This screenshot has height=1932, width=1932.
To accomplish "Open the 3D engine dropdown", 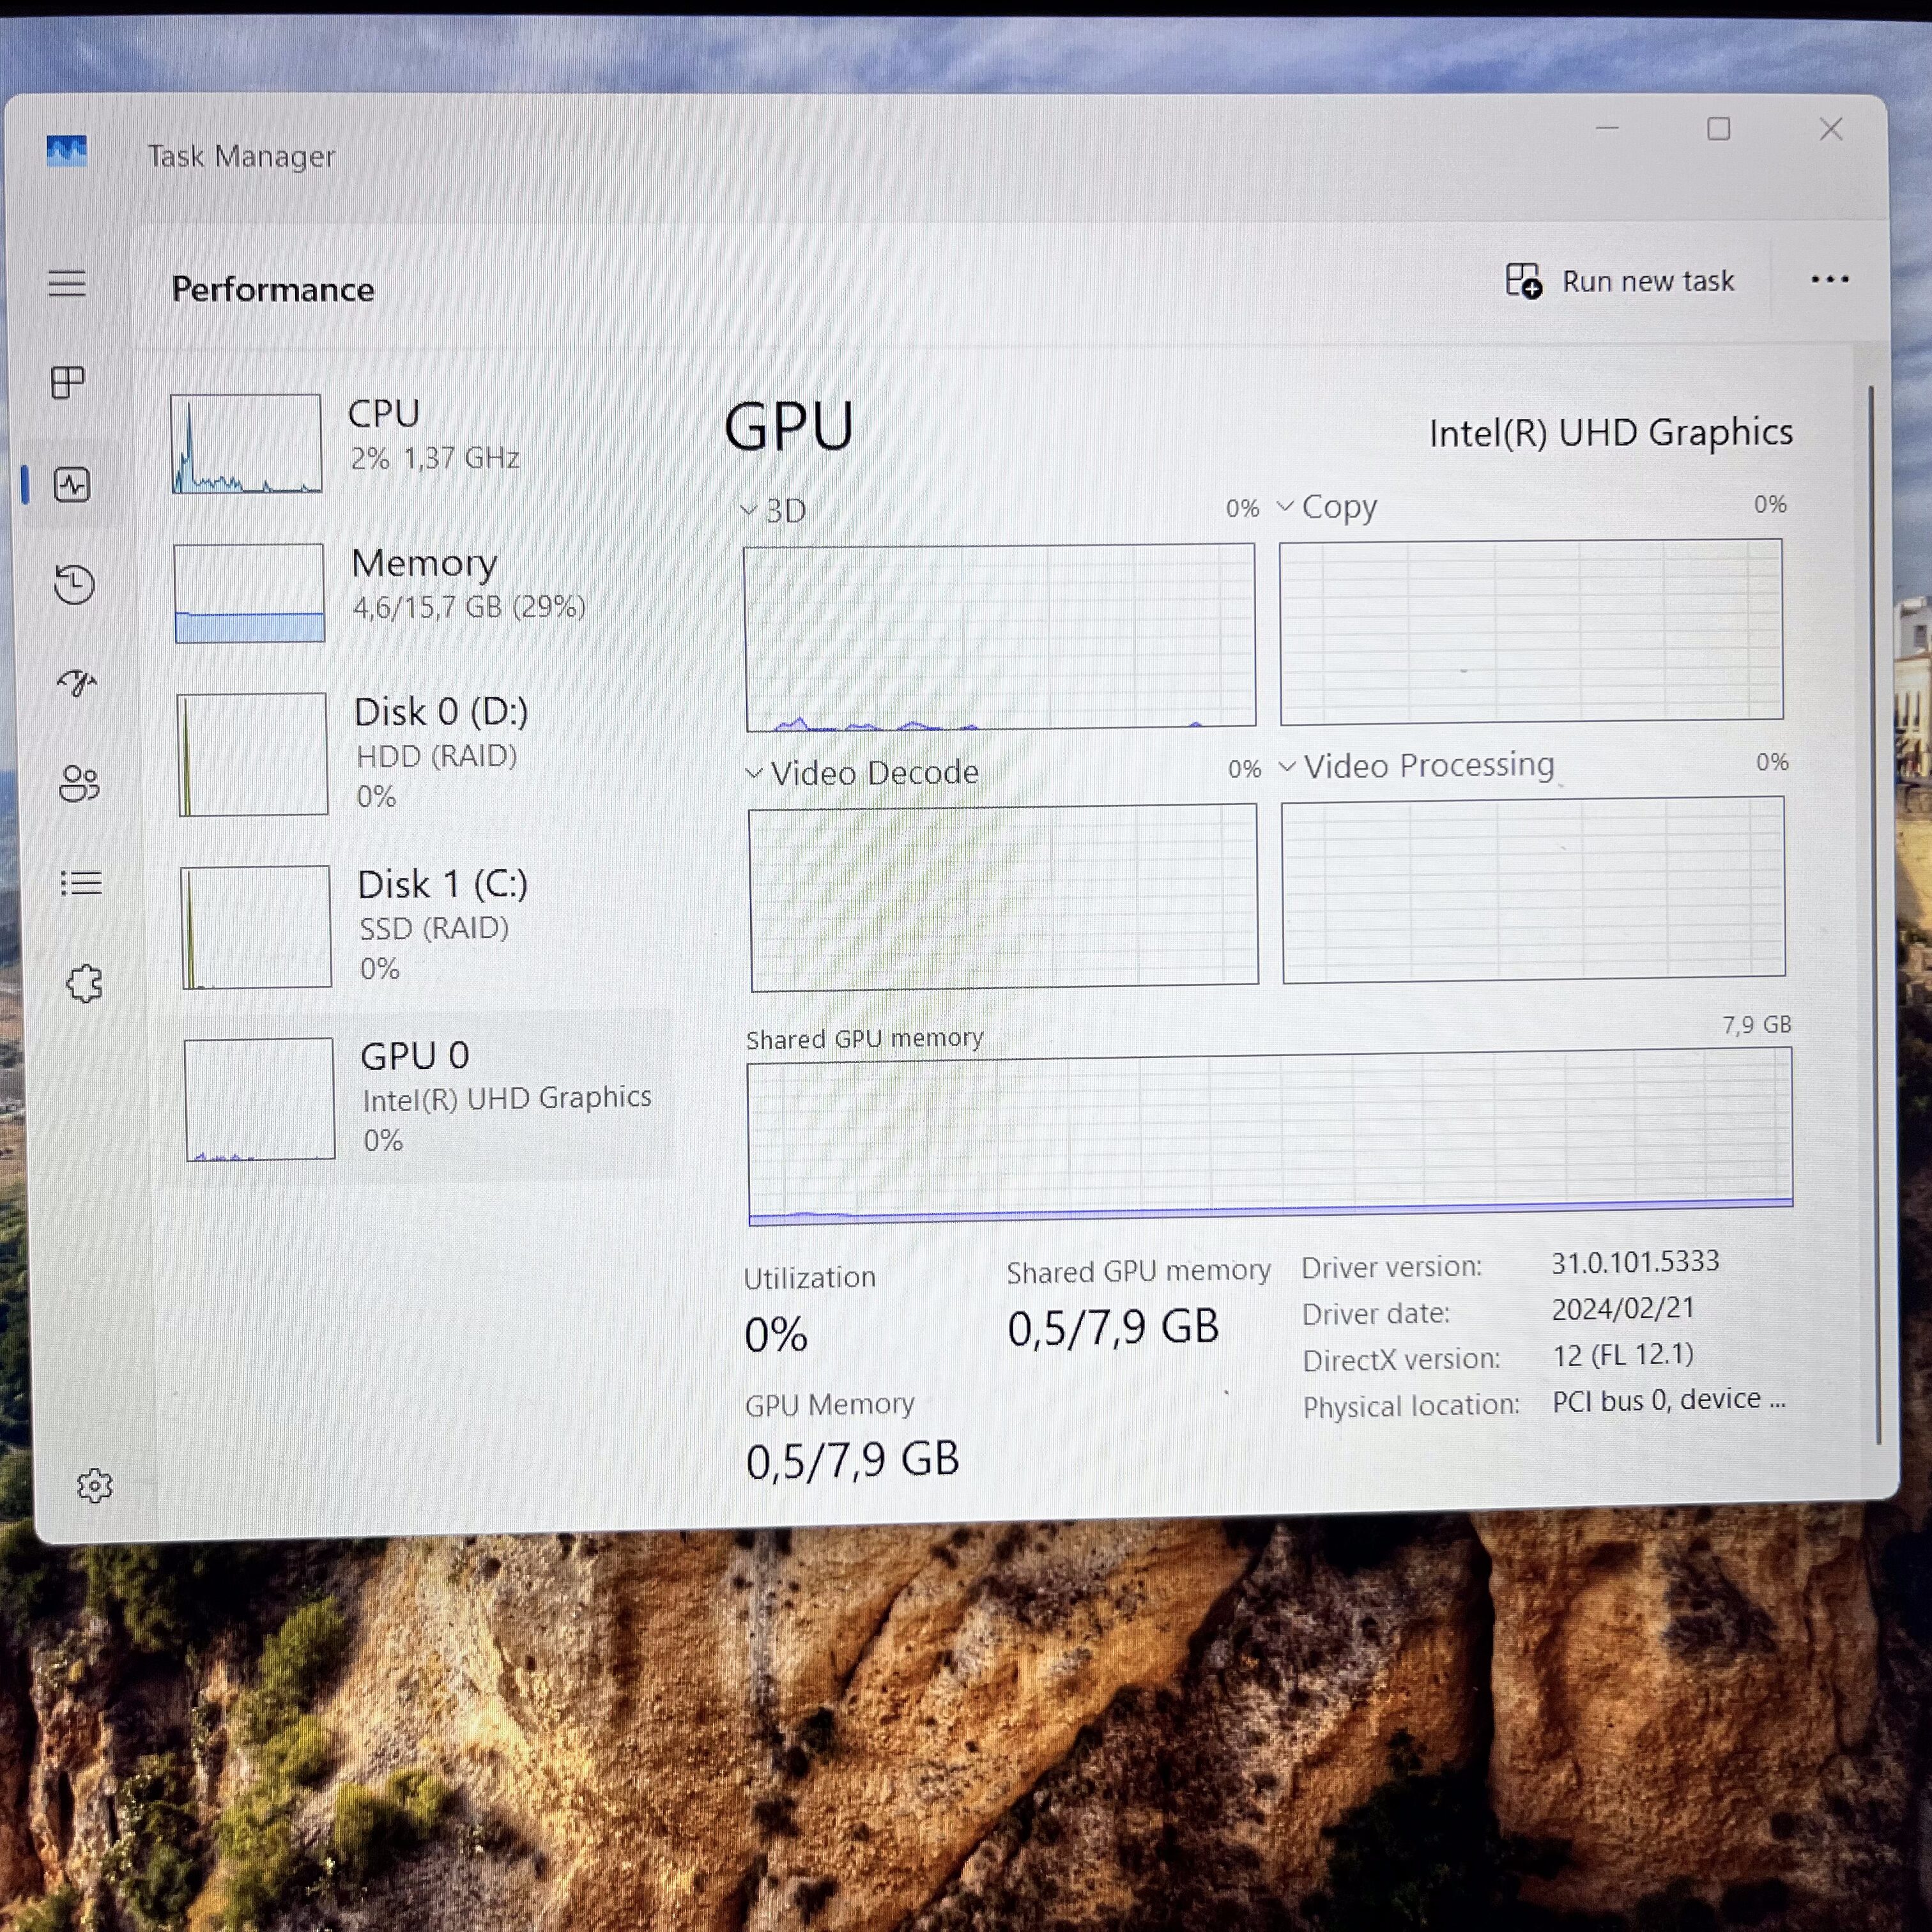I will tap(773, 510).
